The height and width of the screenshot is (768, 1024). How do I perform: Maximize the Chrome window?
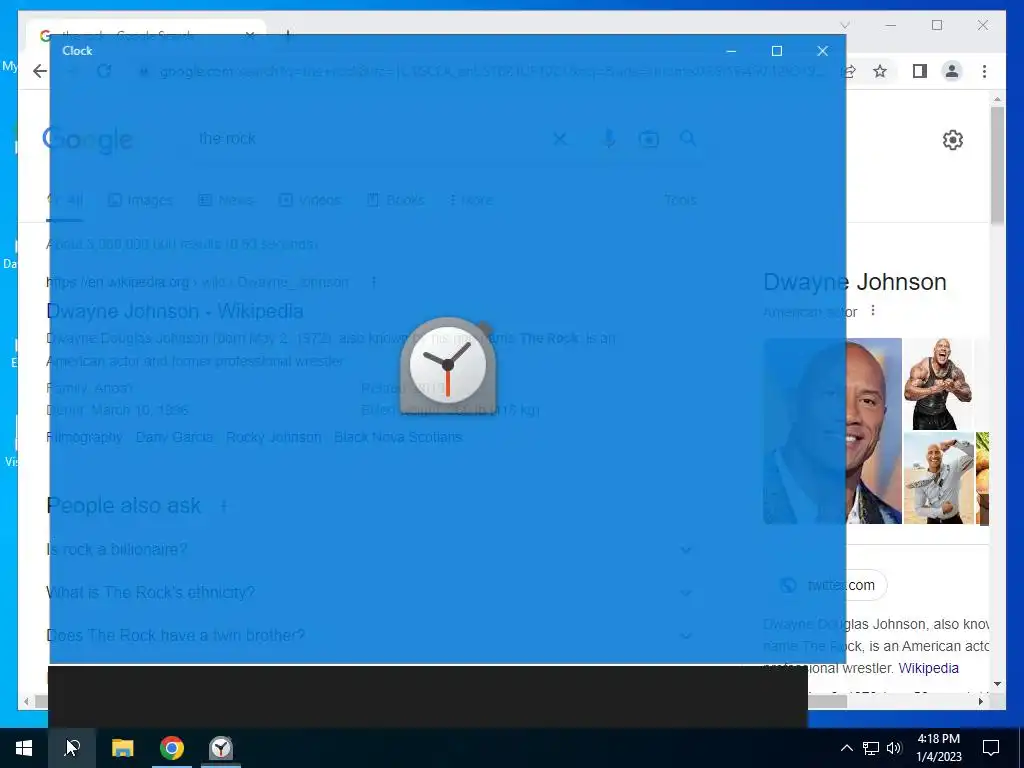point(937,25)
